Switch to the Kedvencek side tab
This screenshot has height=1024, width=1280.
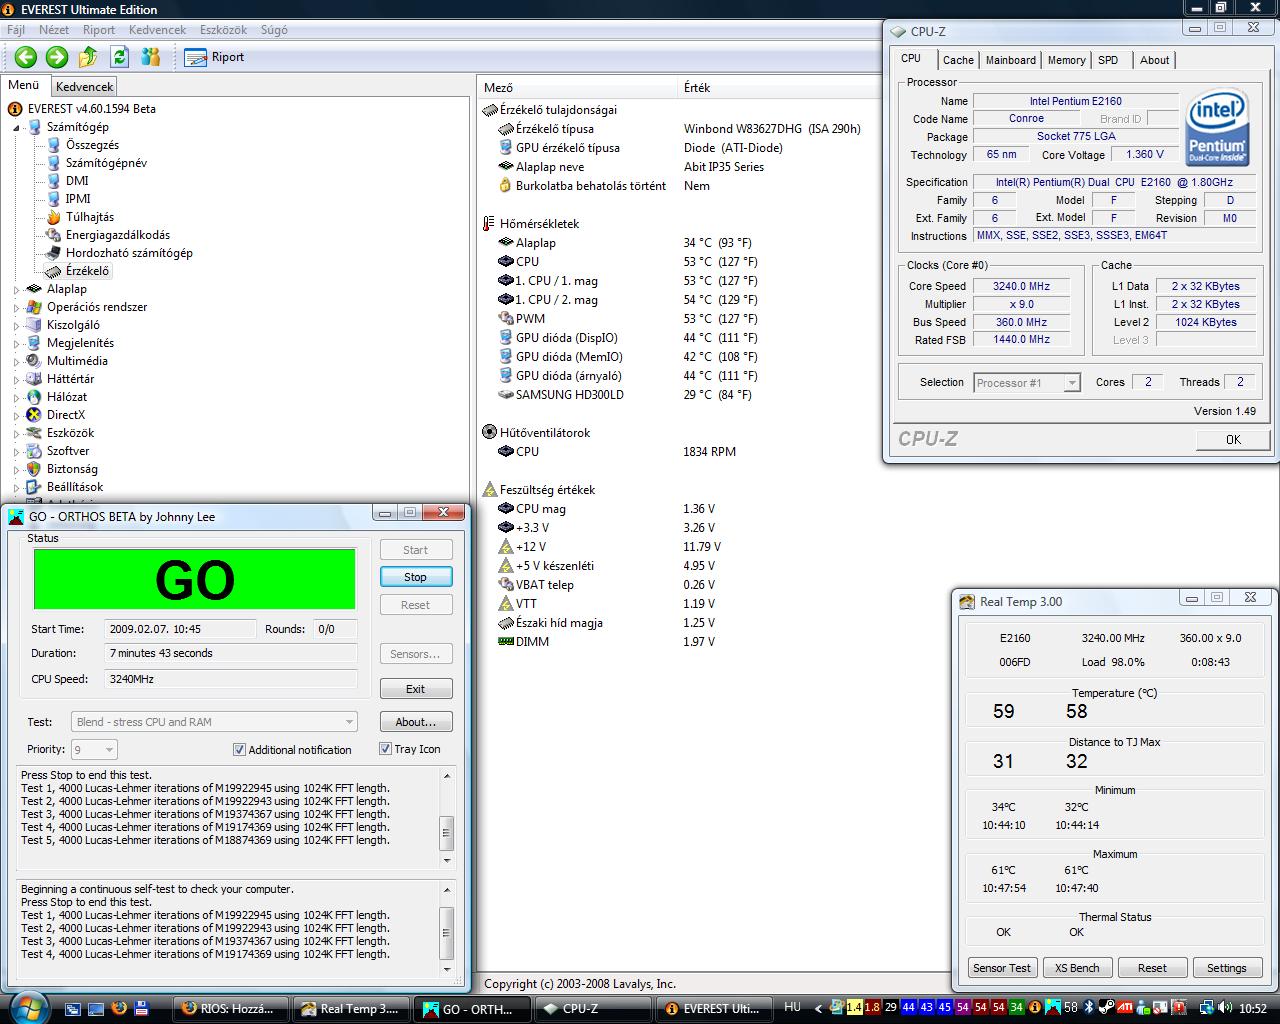pos(84,87)
